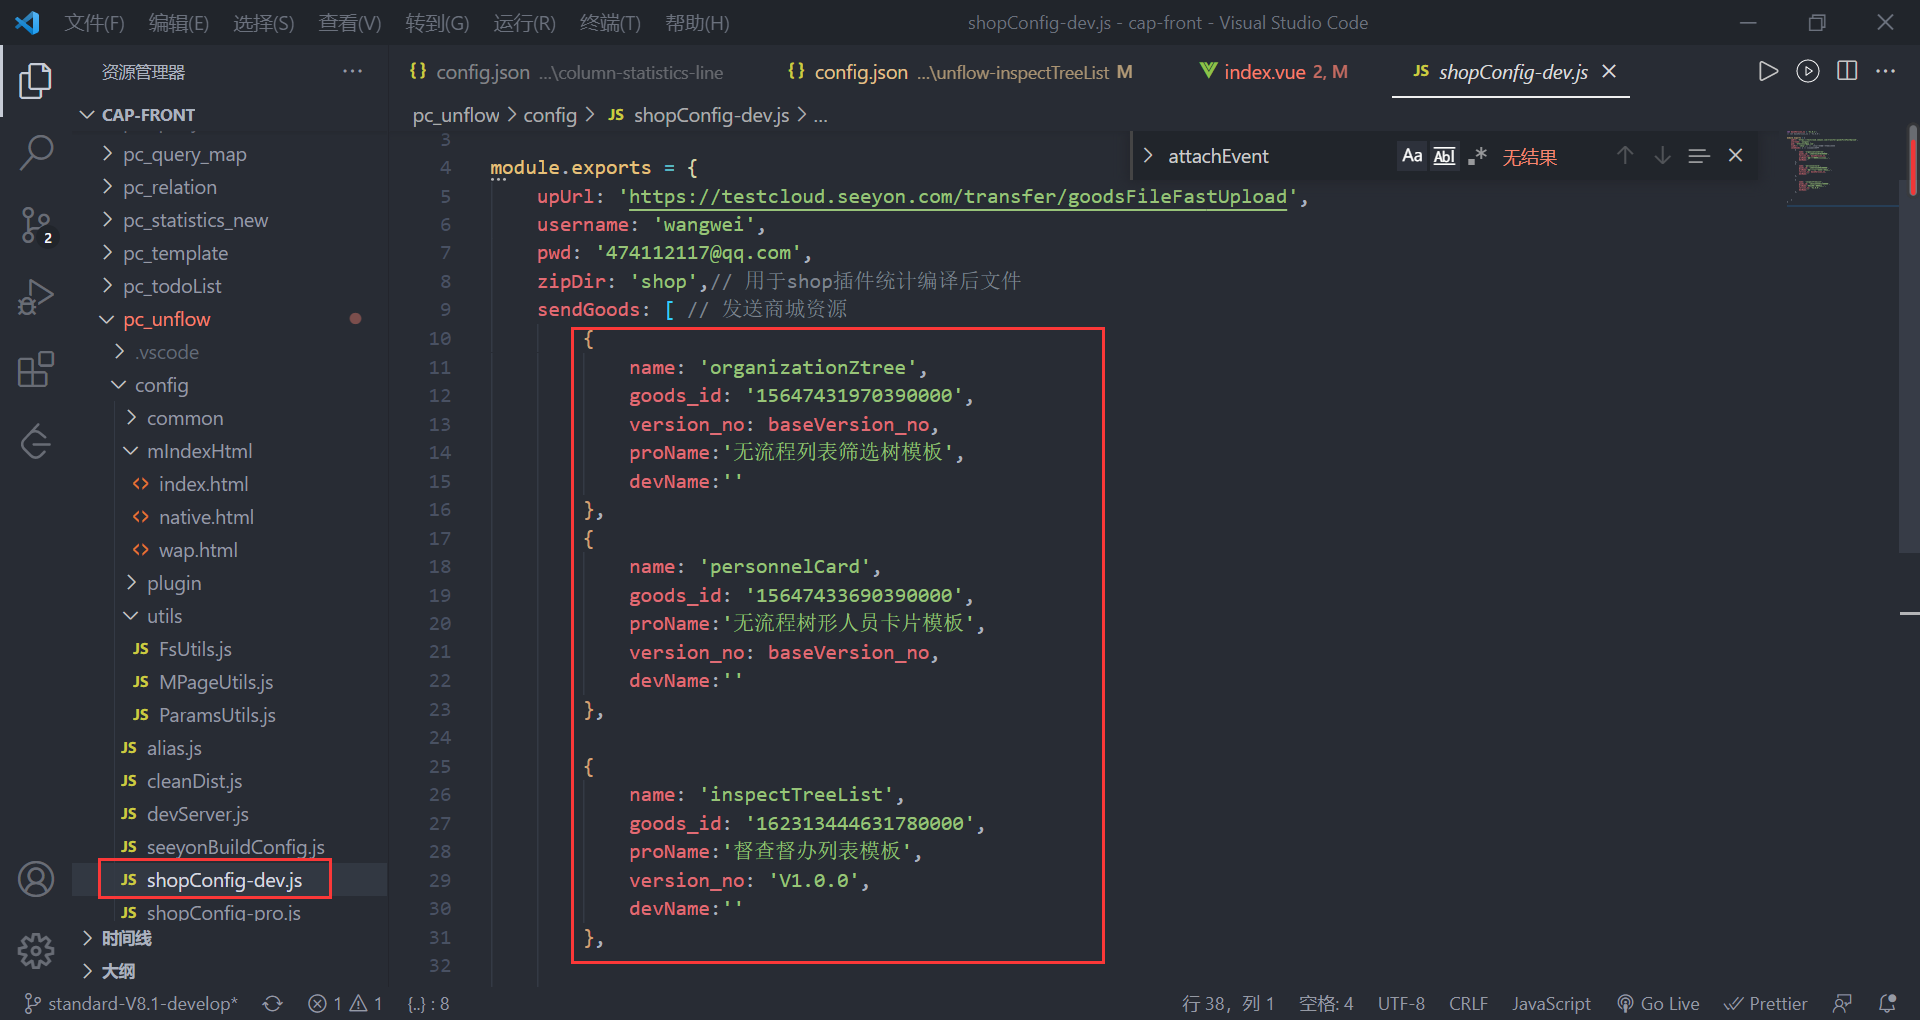Expand the replace toggle in find widget
The width and height of the screenshot is (1920, 1020).
tap(1148, 156)
